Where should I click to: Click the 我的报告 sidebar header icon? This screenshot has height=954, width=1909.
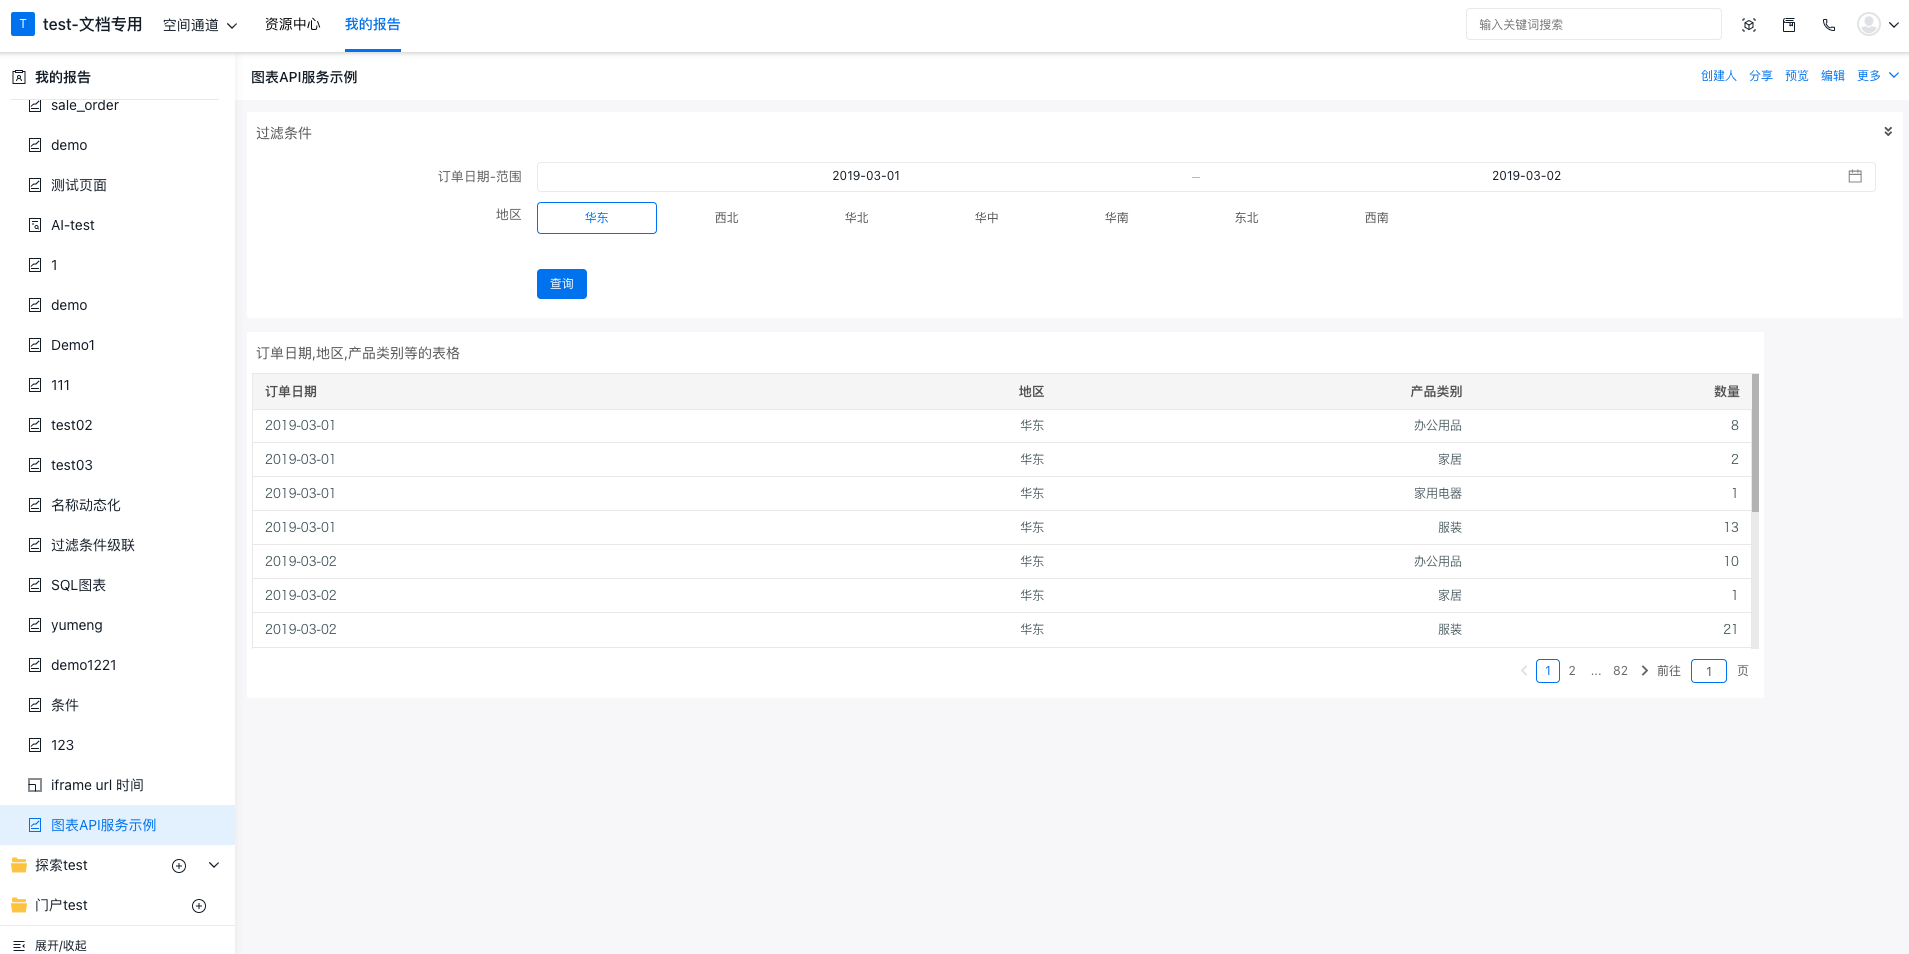point(19,77)
